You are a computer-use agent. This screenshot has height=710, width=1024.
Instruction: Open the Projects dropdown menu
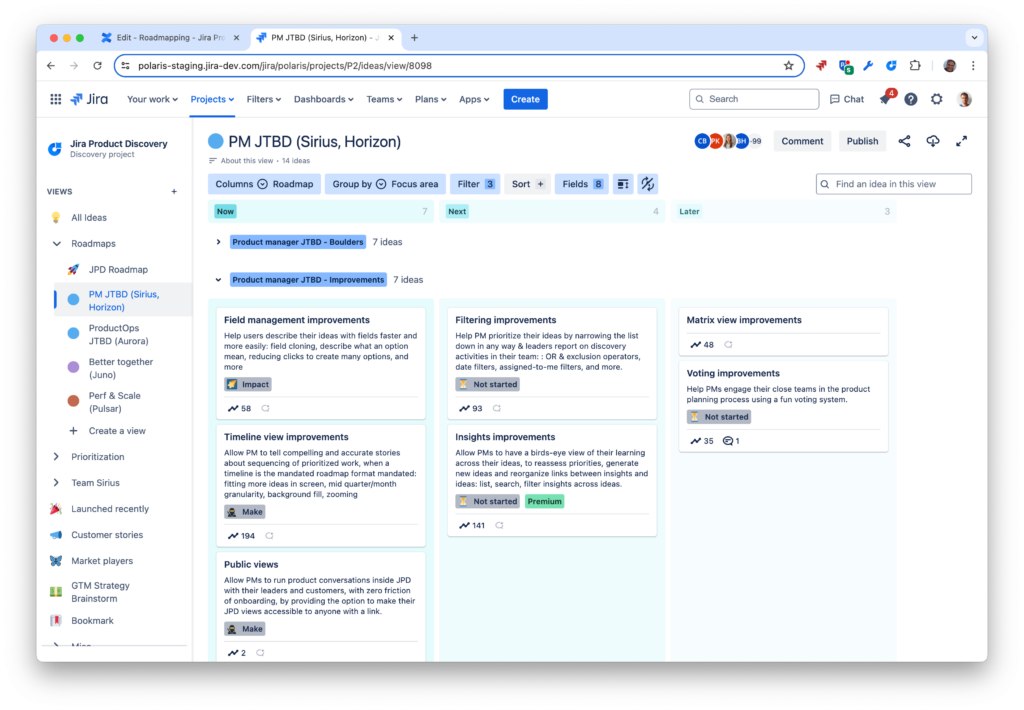point(212,99)
